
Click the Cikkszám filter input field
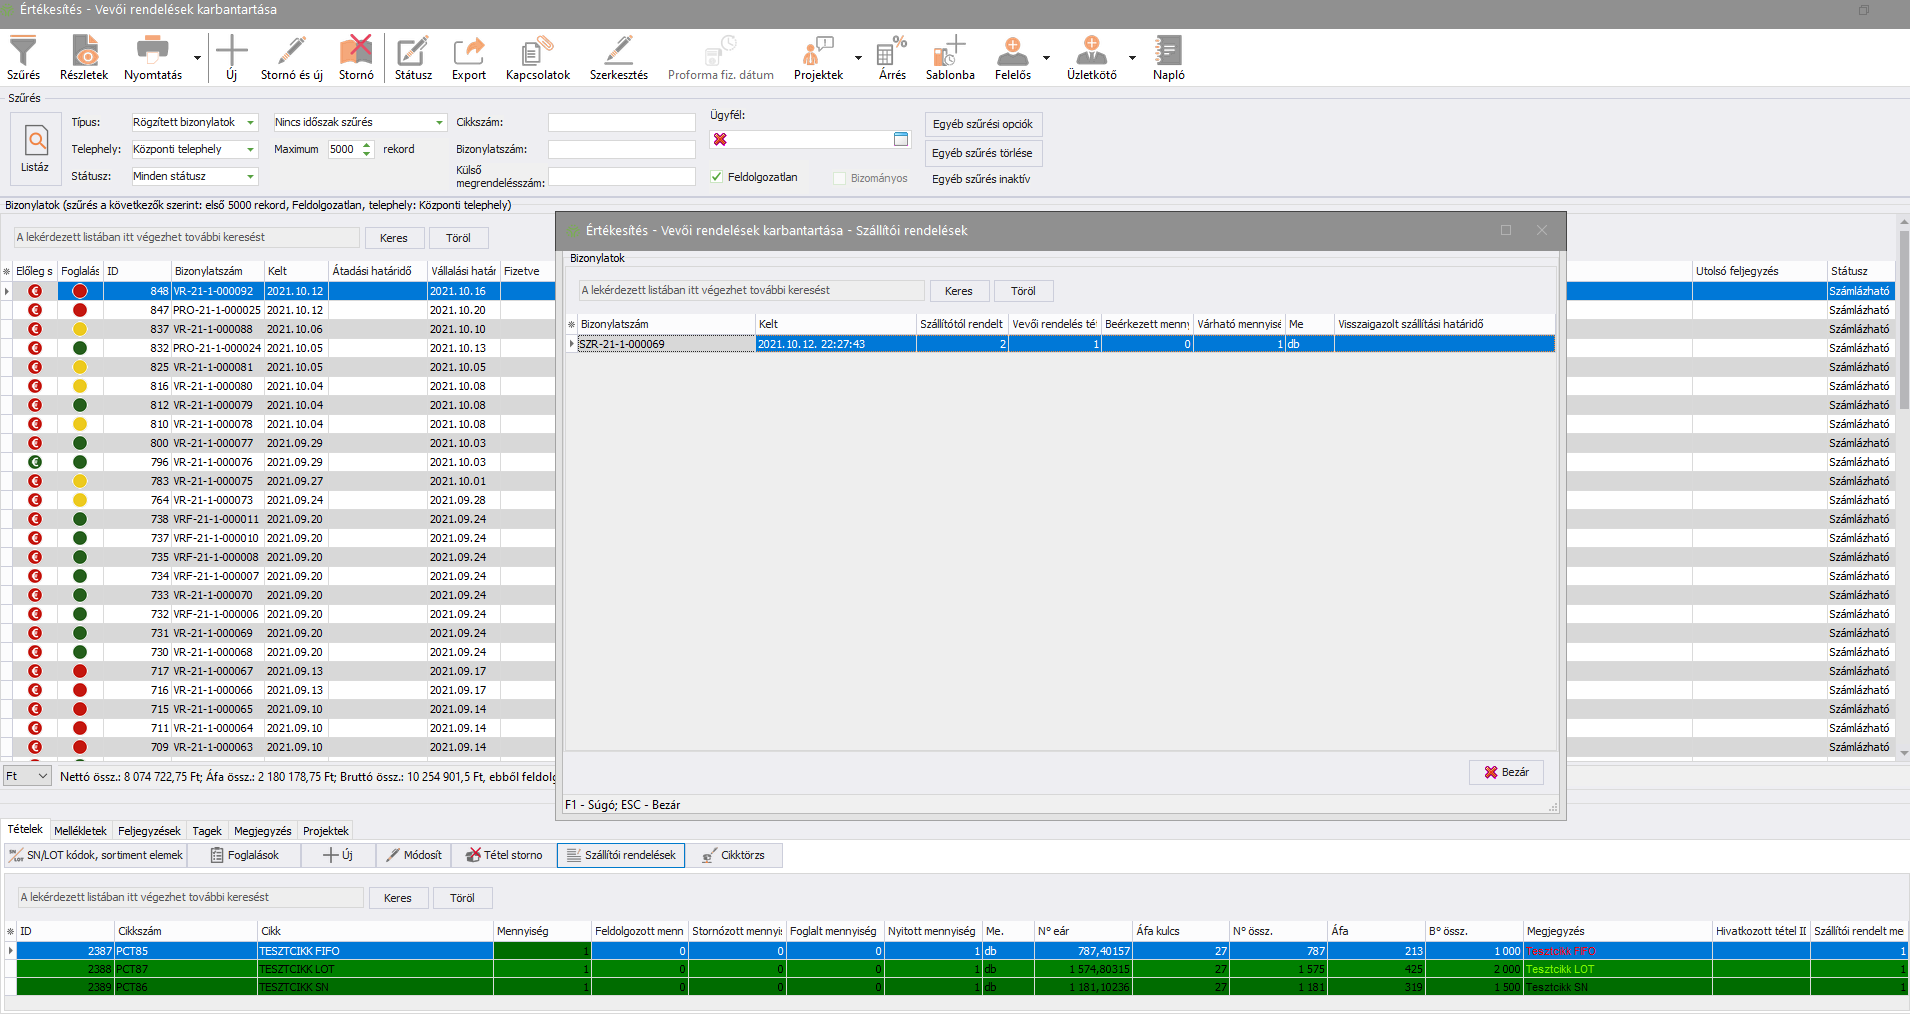[x=621, y=123]
